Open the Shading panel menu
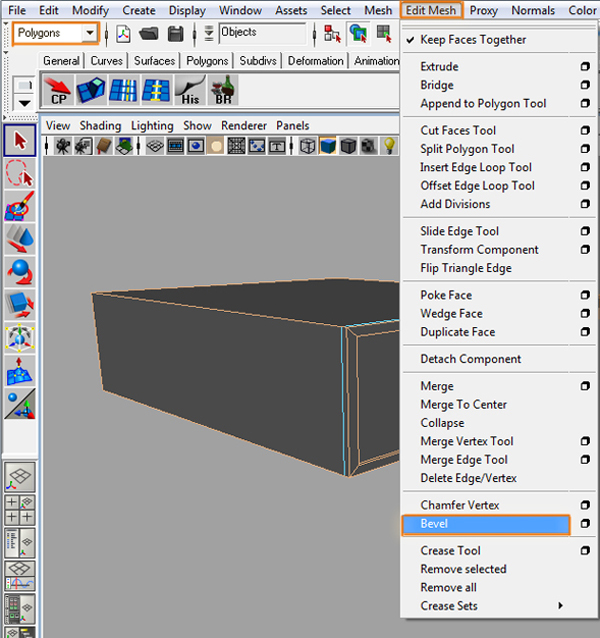This screenshot has height=638, width=600. point(100,126)
